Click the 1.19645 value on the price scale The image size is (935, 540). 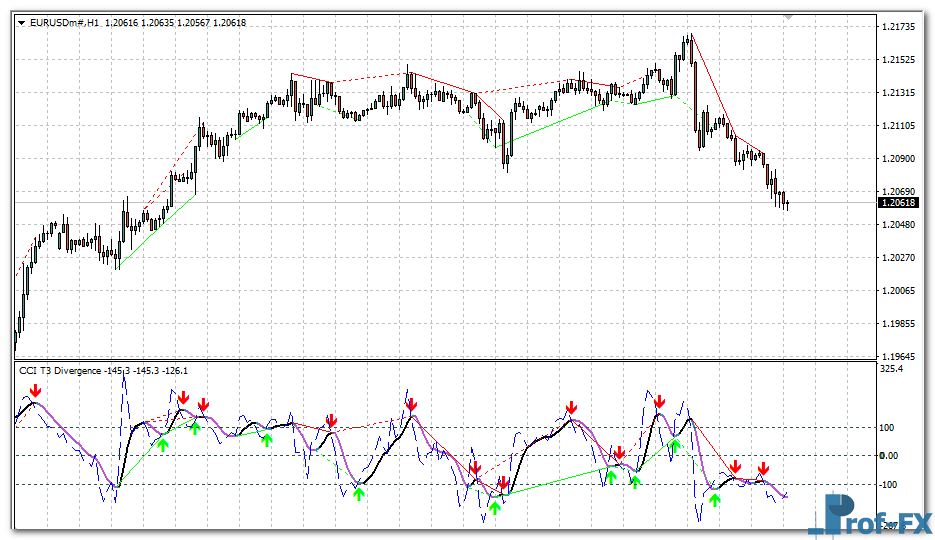pyautogui.click(x=899, y=357)
